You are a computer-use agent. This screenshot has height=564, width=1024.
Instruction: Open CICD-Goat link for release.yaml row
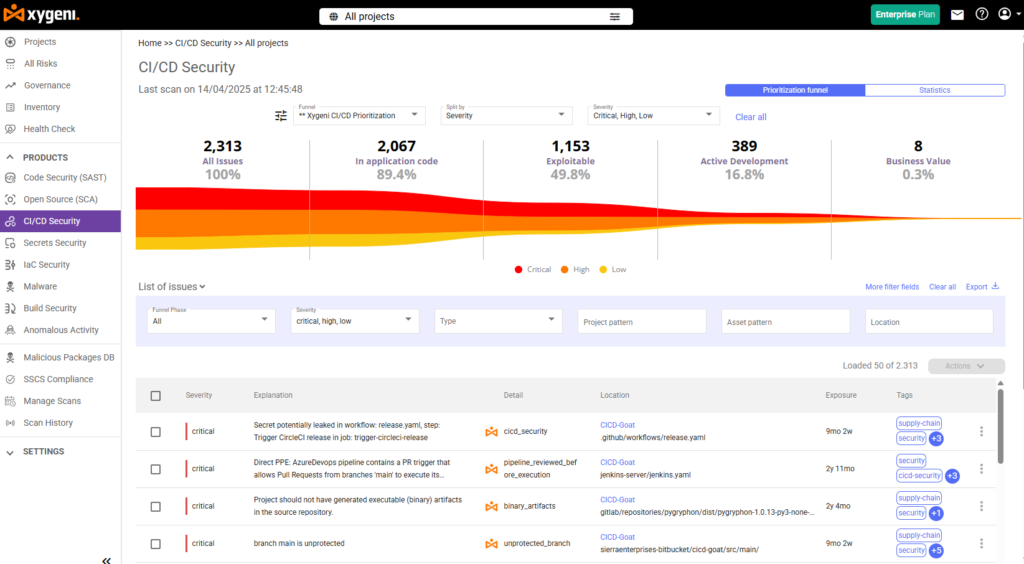point(617,425)
